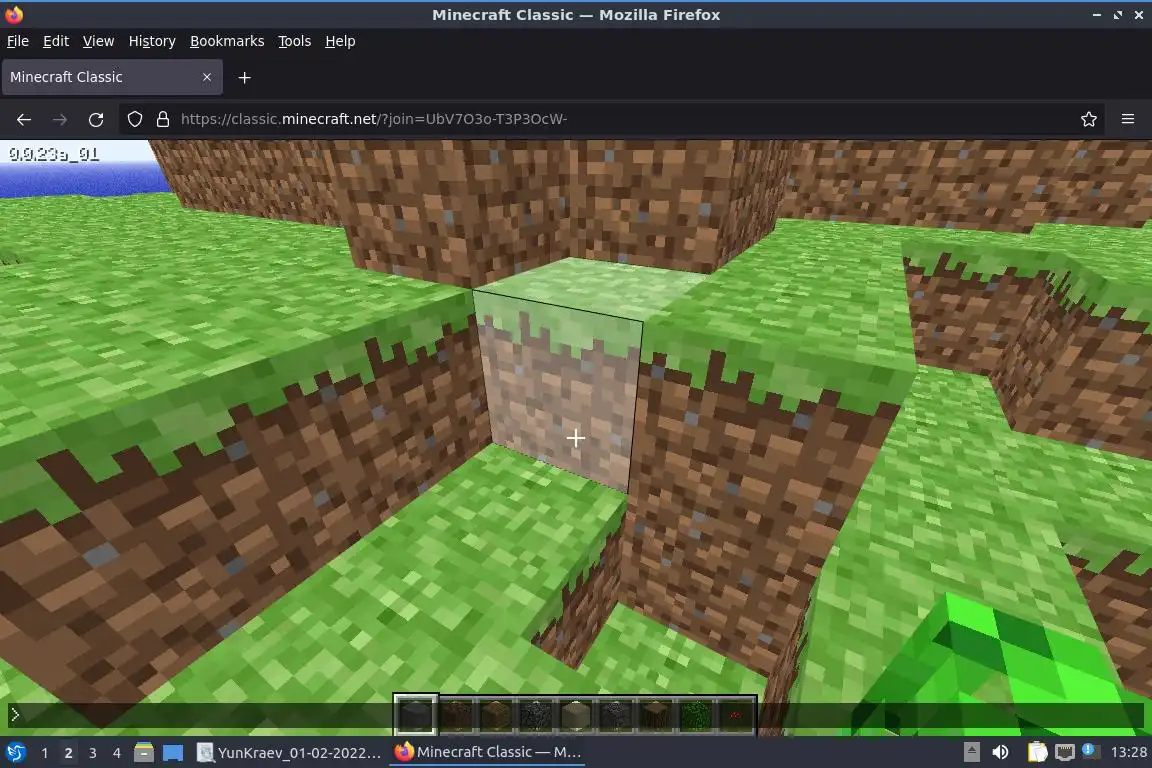The height and width of the screenshot is (768, 1152).
Task: Select the ninth hotbar slot with red mushroom
Action: [734, 714]
